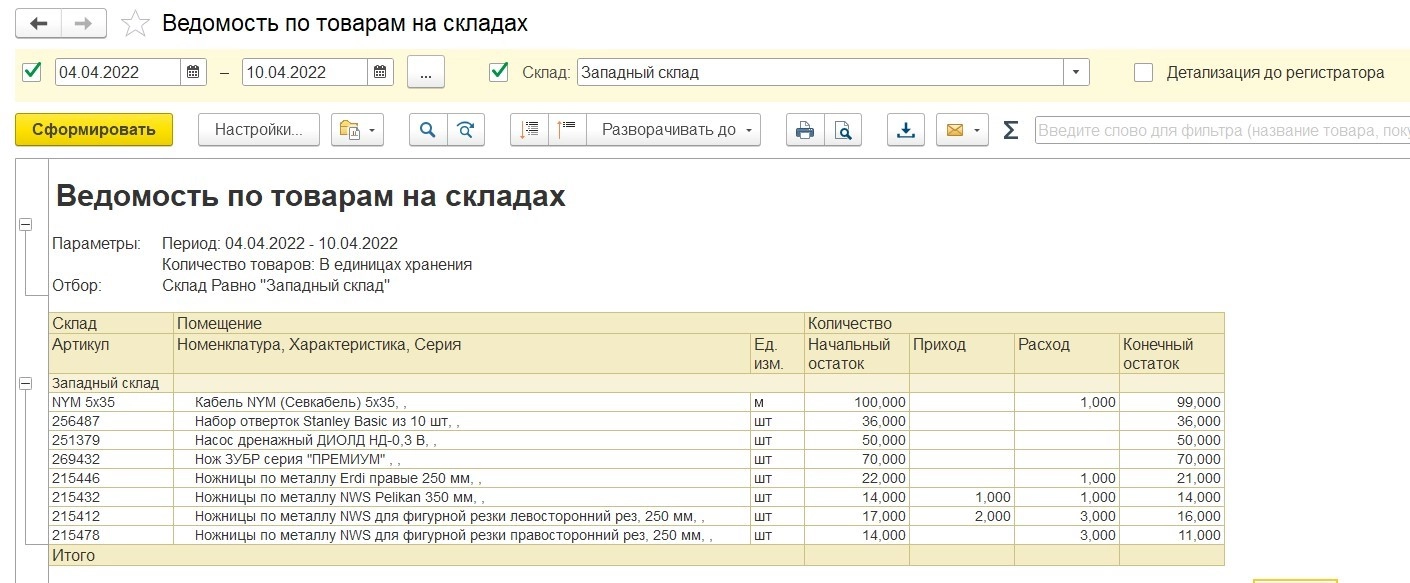1410x583 pixels.
Task: Click the Расход column header
Action: (x=1067, y=354)
